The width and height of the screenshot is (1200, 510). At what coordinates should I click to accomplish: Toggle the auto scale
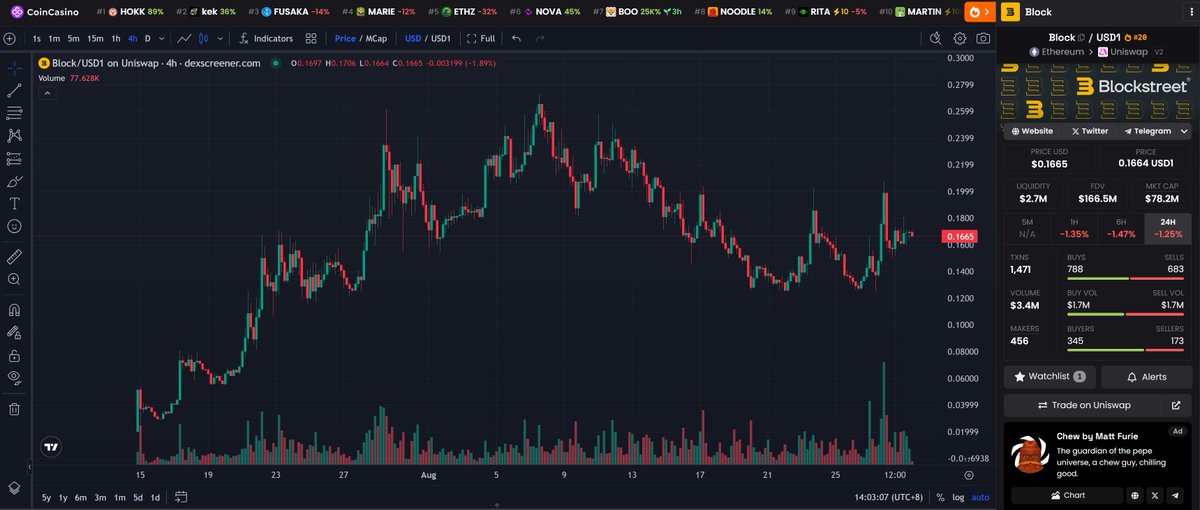click(x=980, y=497)
